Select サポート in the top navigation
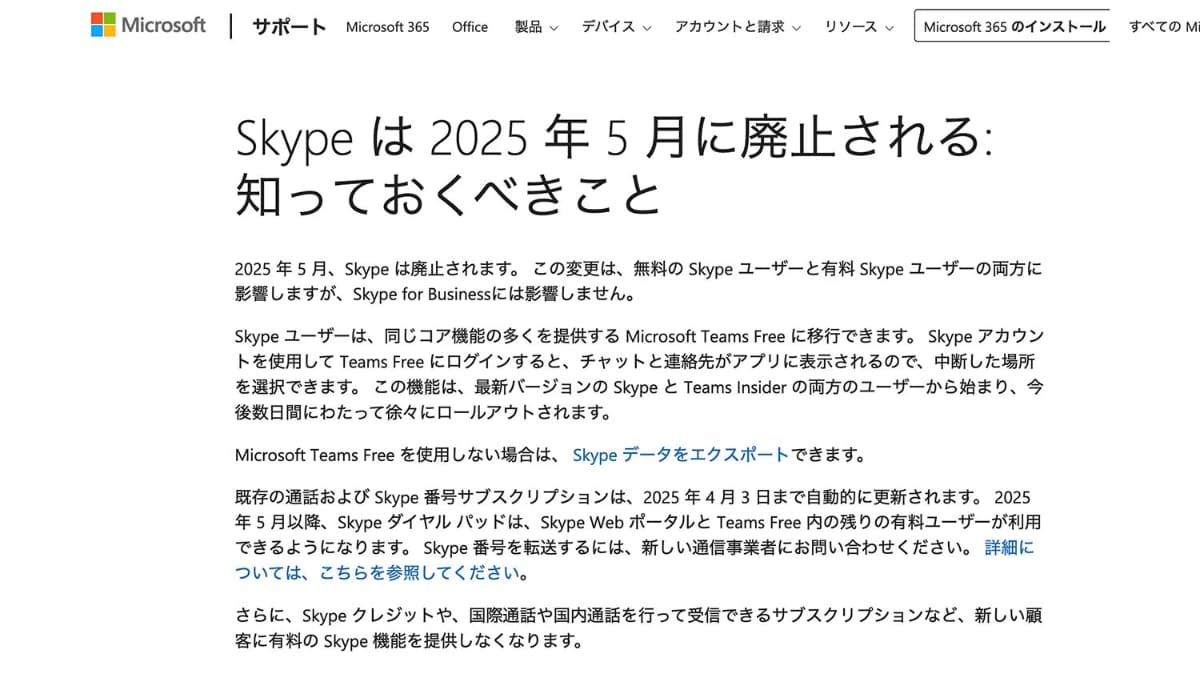This screenshot has height=686, width=1200. click(288, 27)
